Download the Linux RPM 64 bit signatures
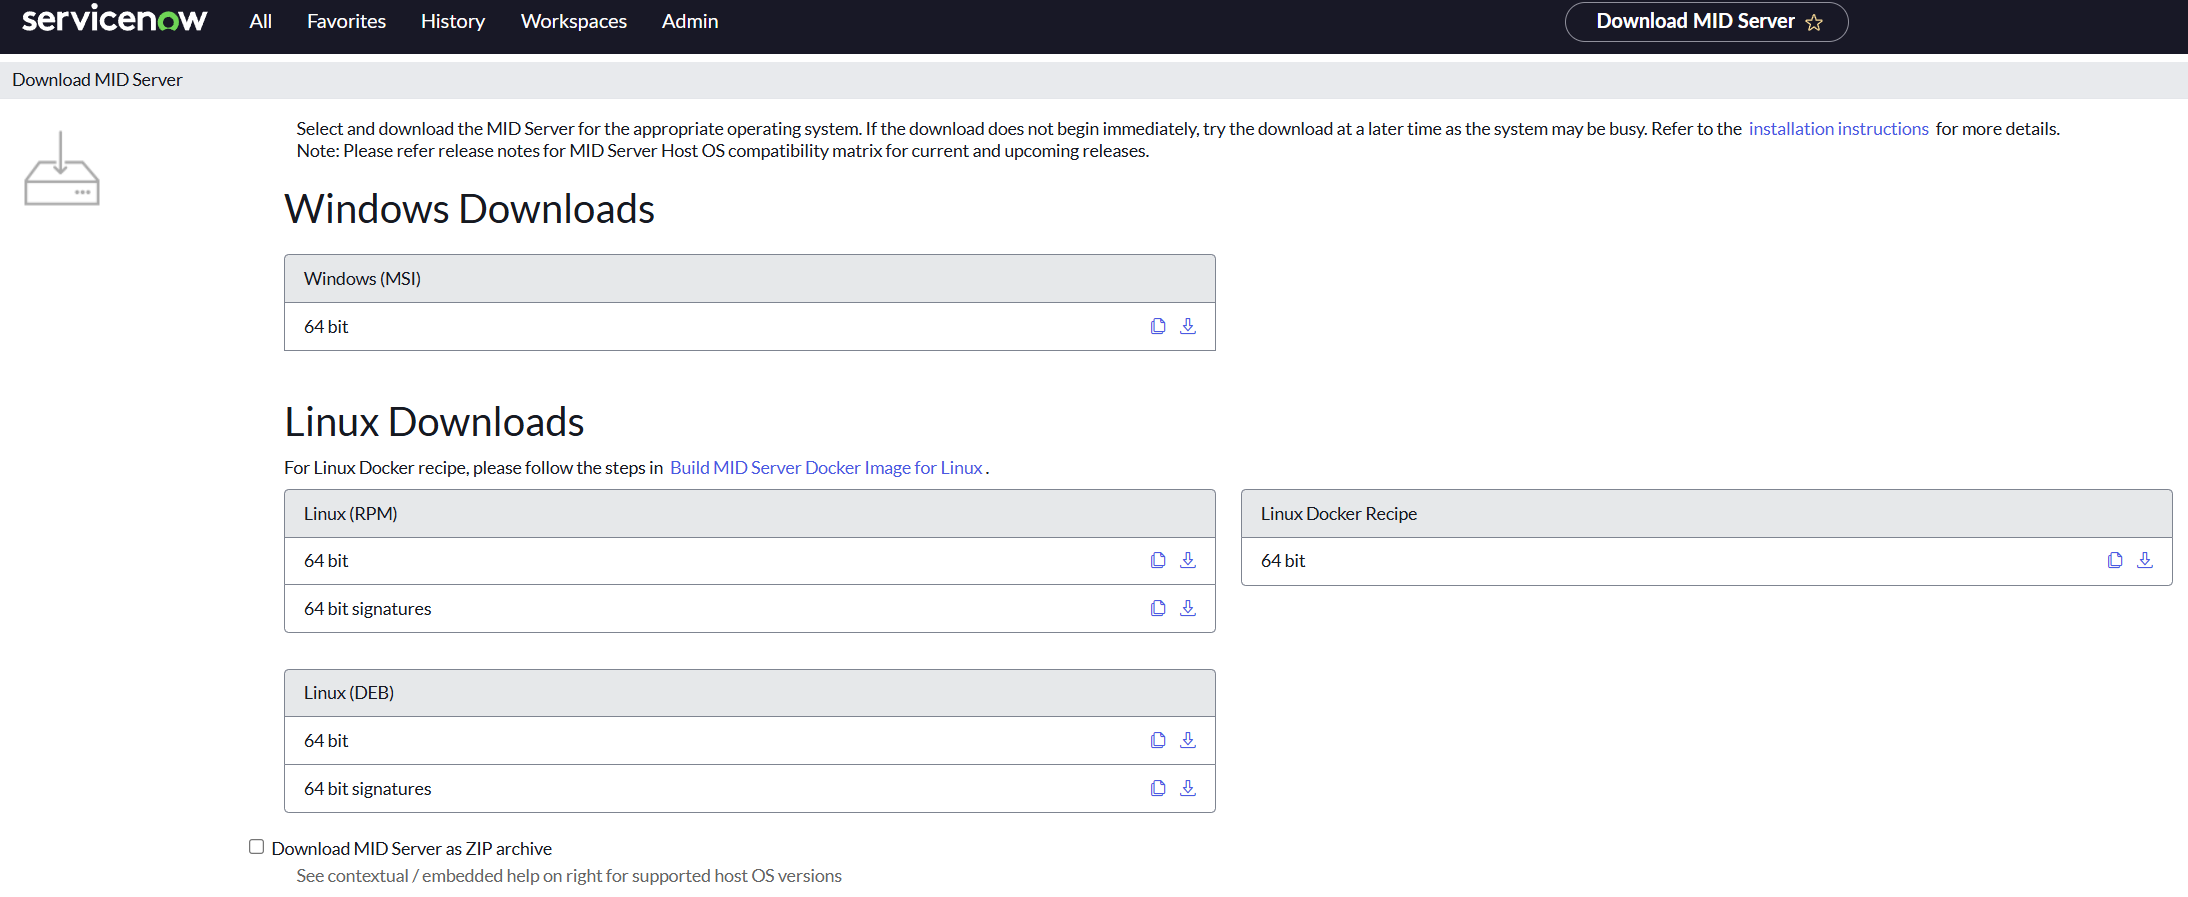 [1188, 608]
